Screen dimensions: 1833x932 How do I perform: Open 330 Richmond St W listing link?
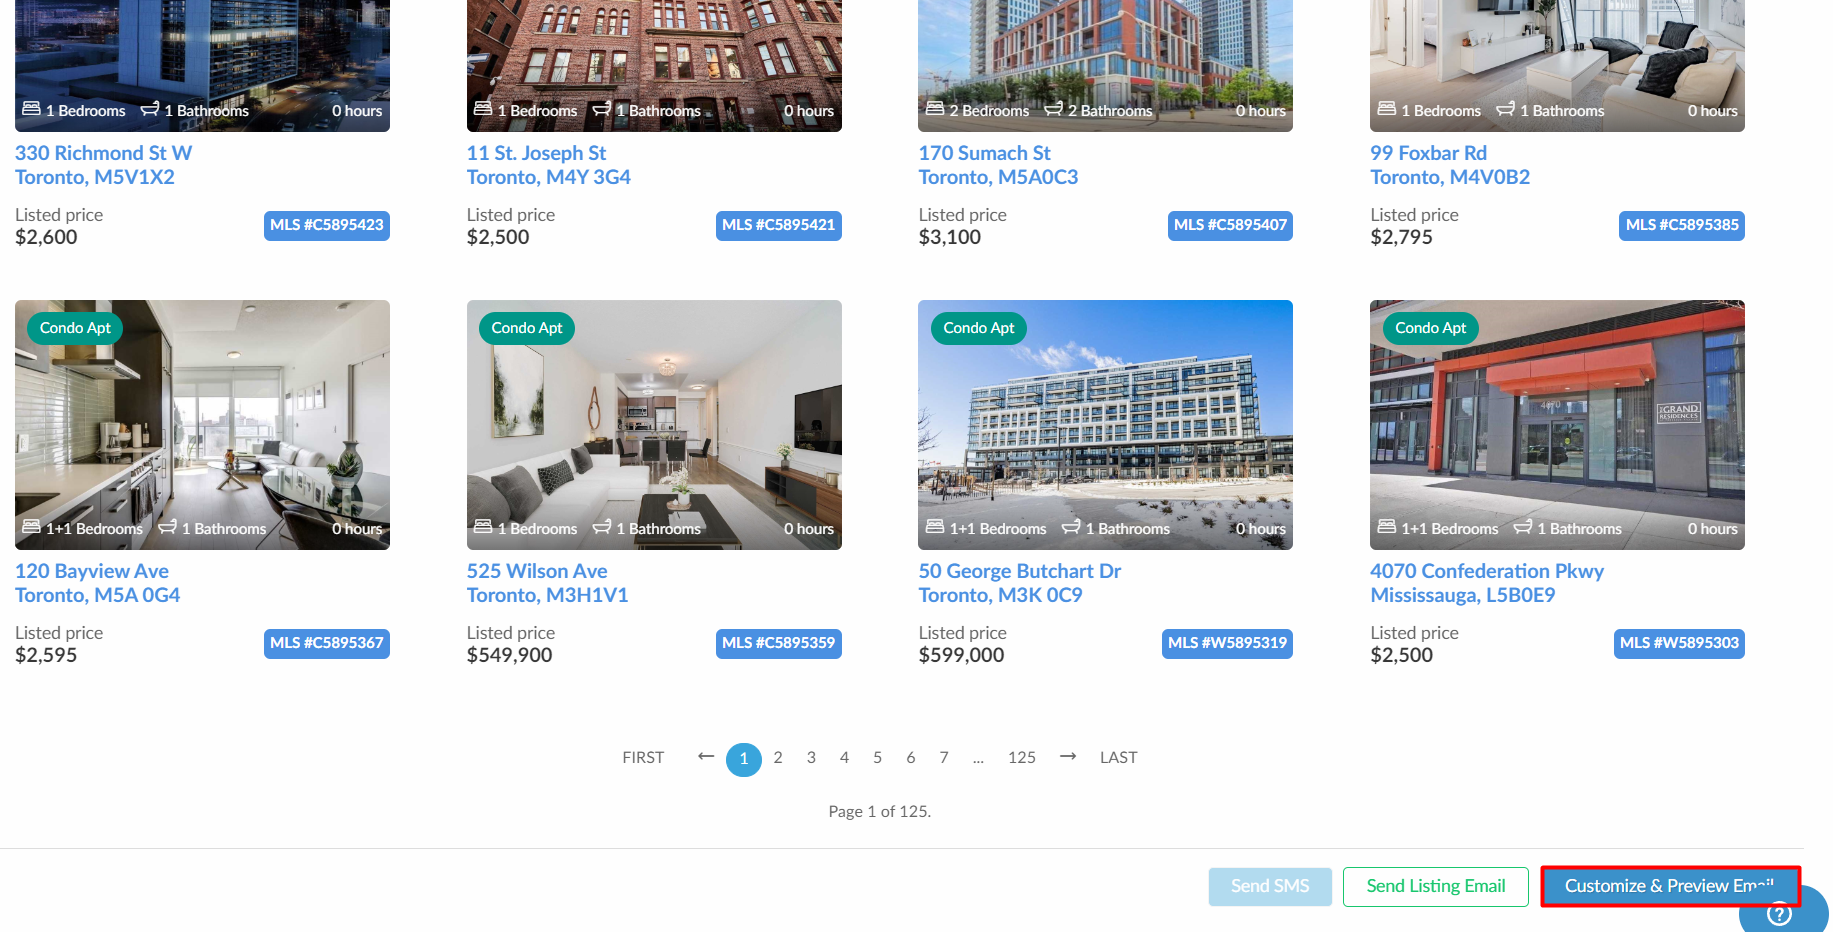tap(104, 165)
